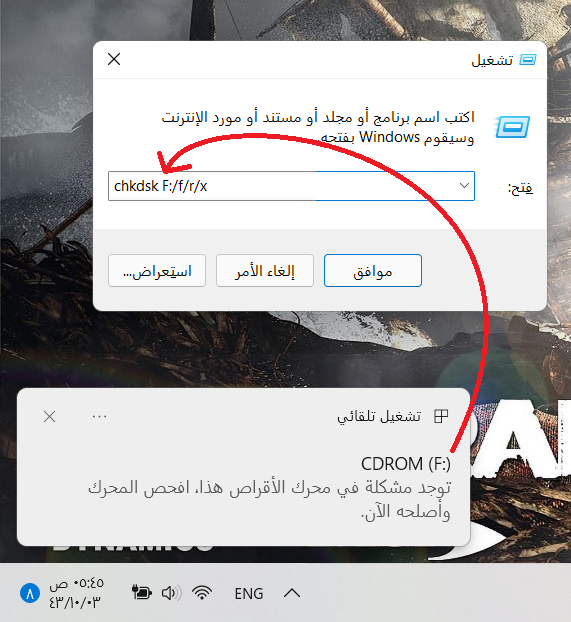Image resolution: width=571 pixels, height=622 pixels.
Task: Click the إلغاء الأمر cancel button
Action: point(265,271)
